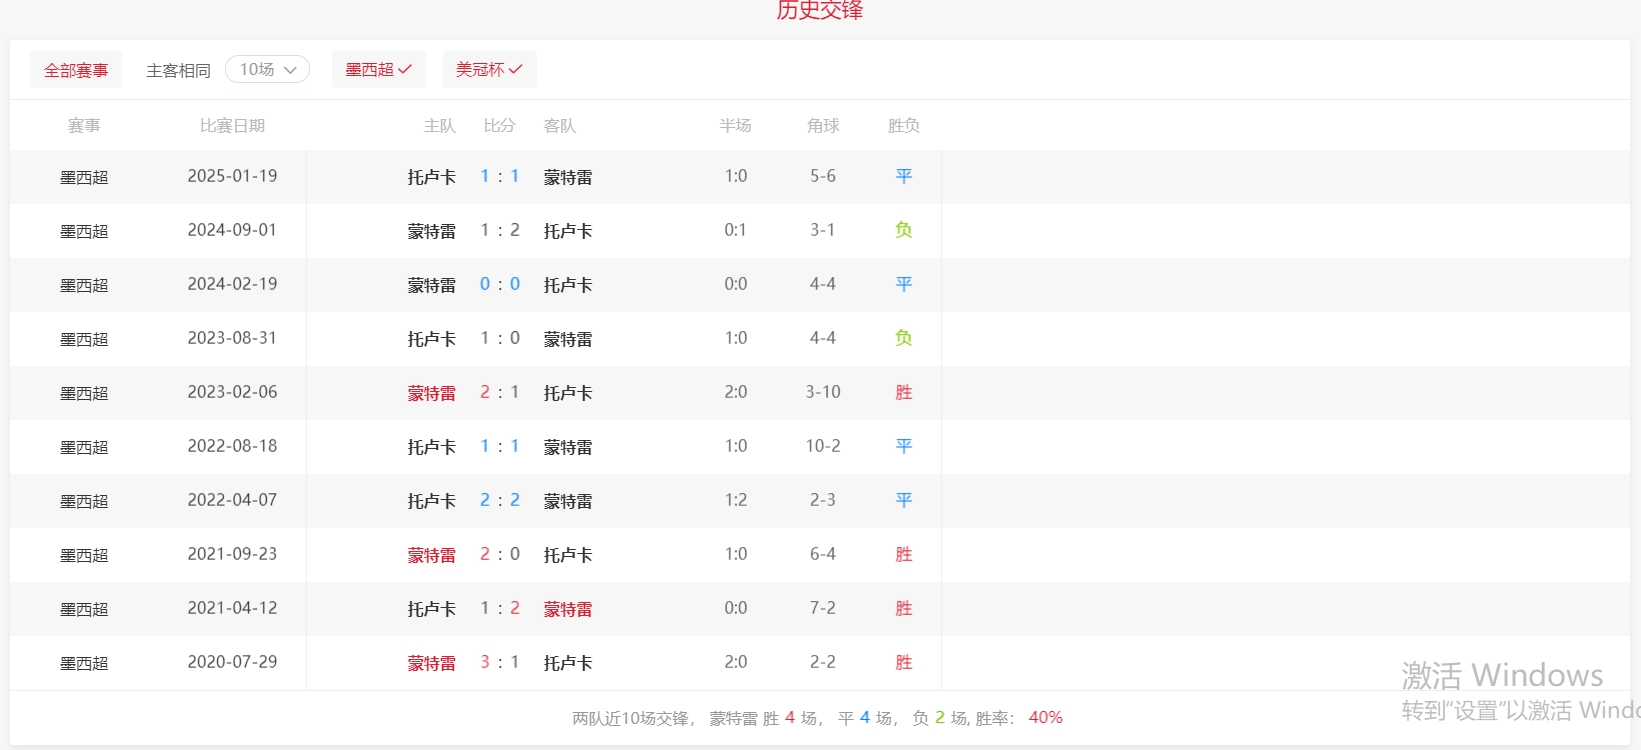Viewport: 1641px width, 750px height.
Task: Toggle the 主客相同 filter
Action: 178,70
